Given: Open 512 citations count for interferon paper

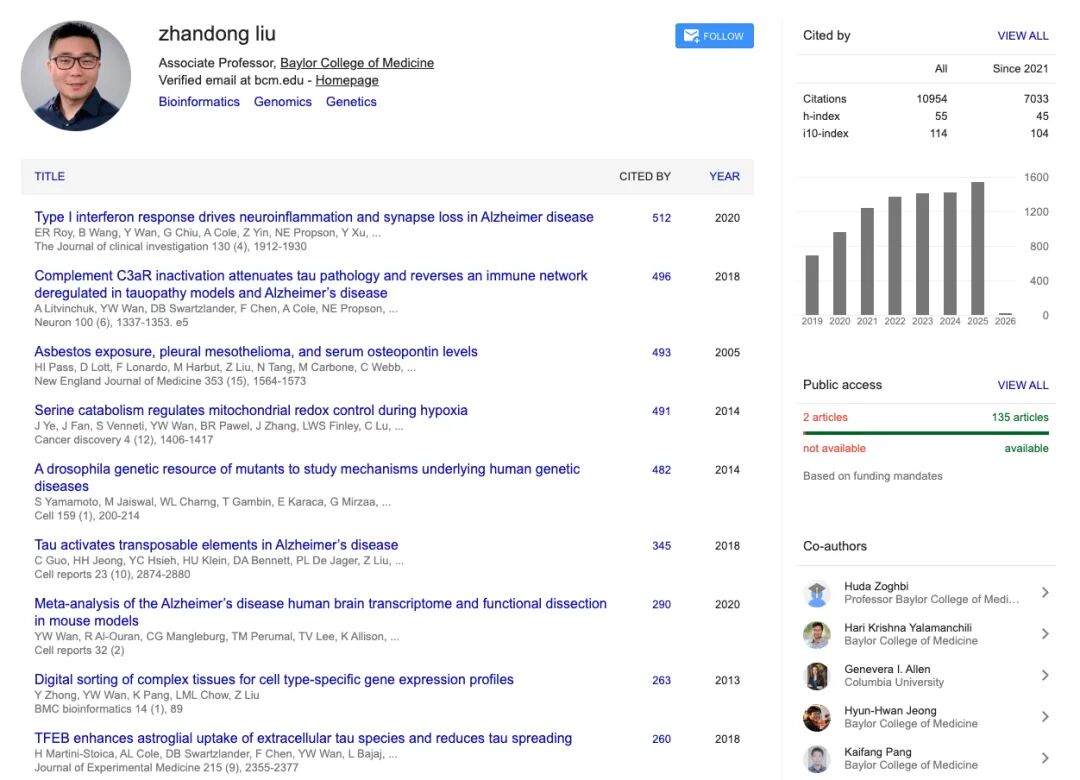Looking at the screenshot, I should (661, 218).
